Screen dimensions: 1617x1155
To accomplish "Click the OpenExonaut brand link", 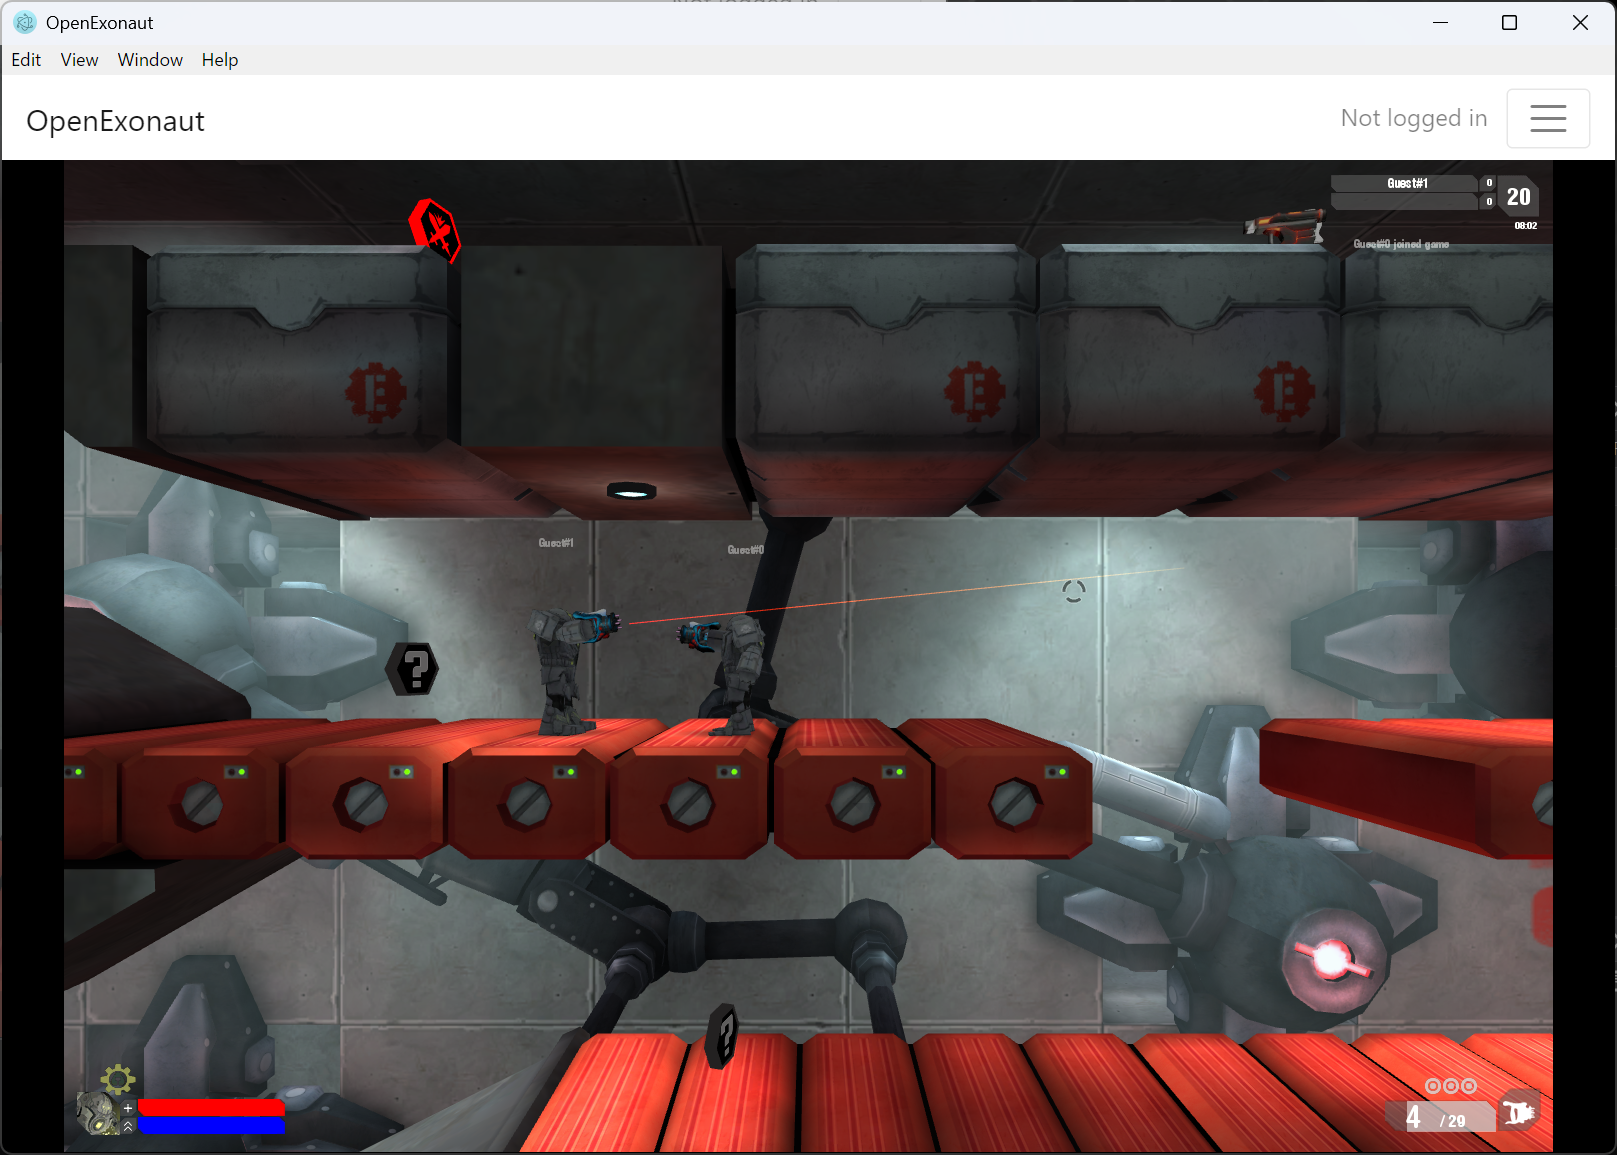I will 115,121.
